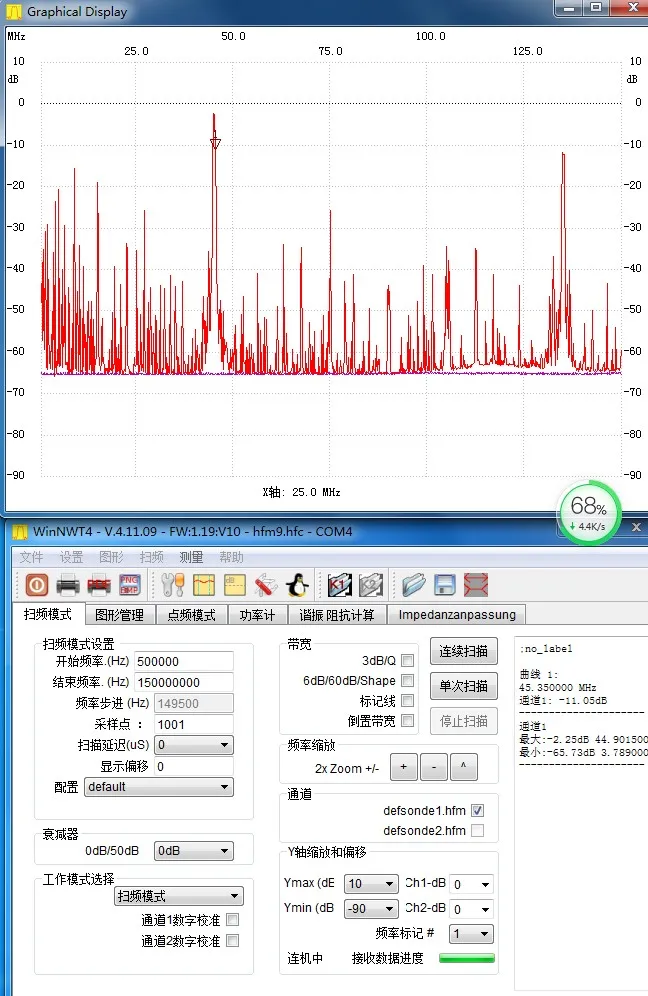Open the Ymax dropdown showing 10

(x=371, y=884)
